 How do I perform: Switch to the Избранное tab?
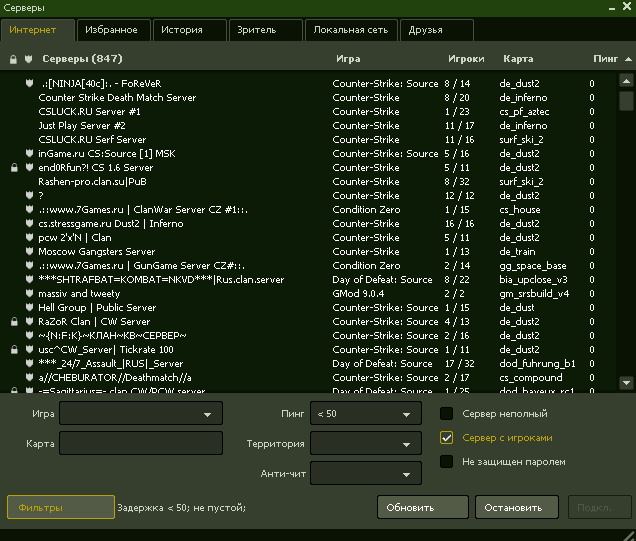tap(114, 30)
